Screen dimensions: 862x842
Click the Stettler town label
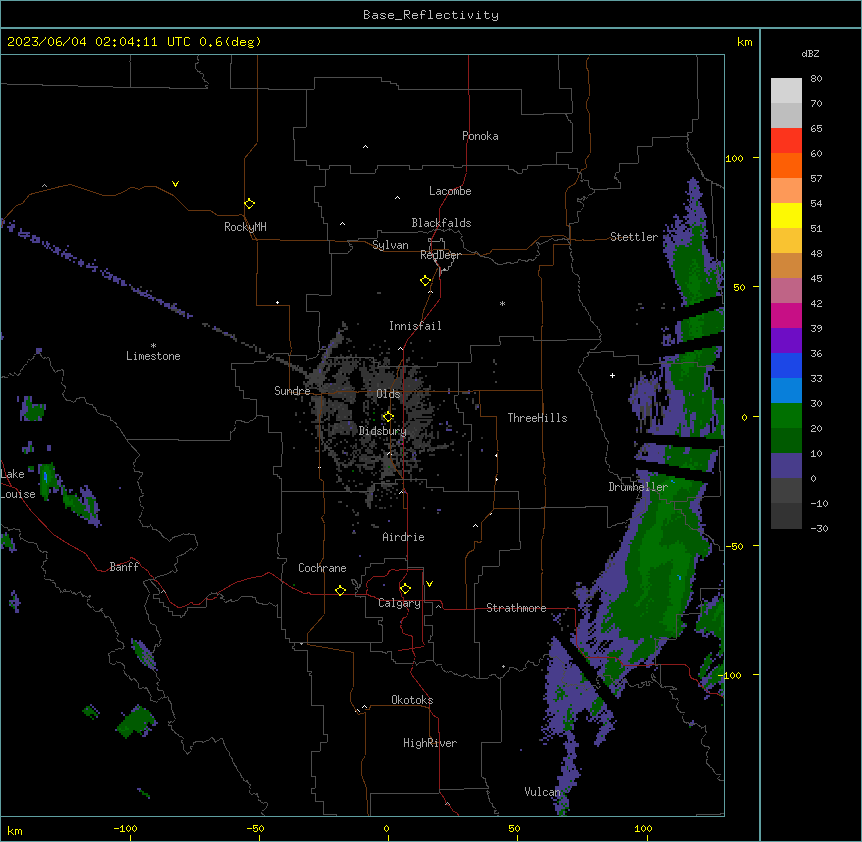(634, 237)
